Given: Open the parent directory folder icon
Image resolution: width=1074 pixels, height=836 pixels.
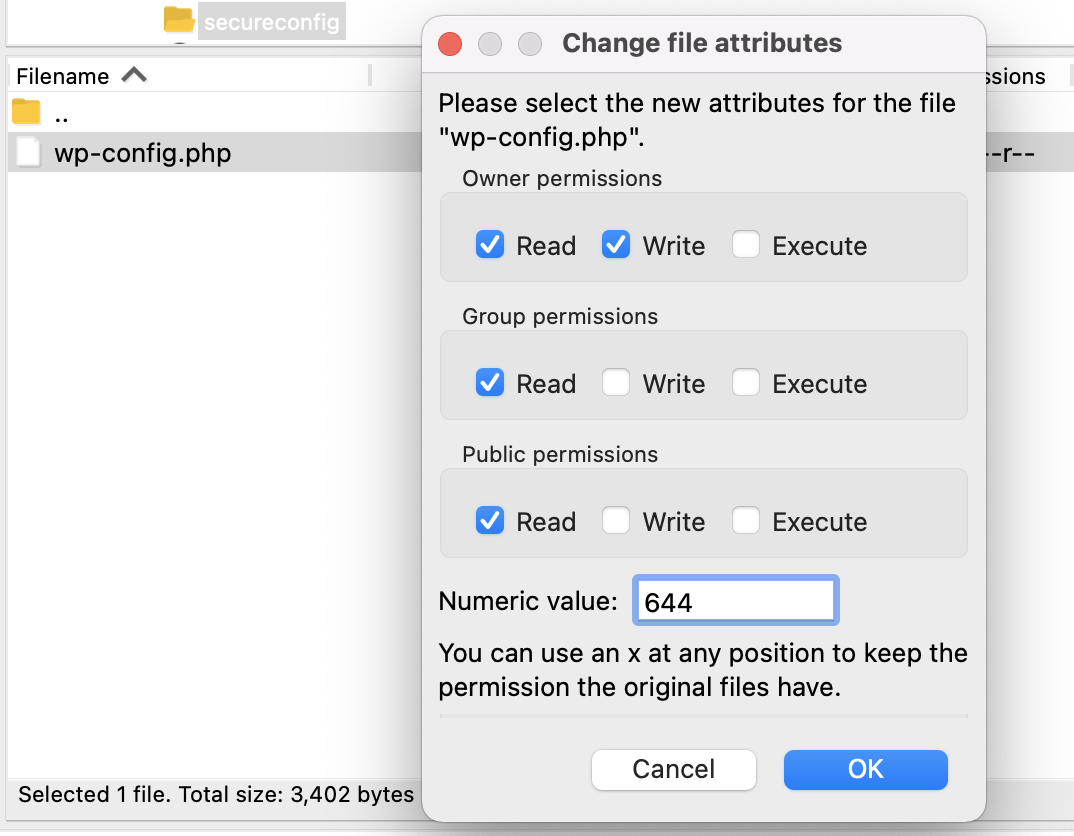Looking at the screenshot, I should (x=24, y=111).
